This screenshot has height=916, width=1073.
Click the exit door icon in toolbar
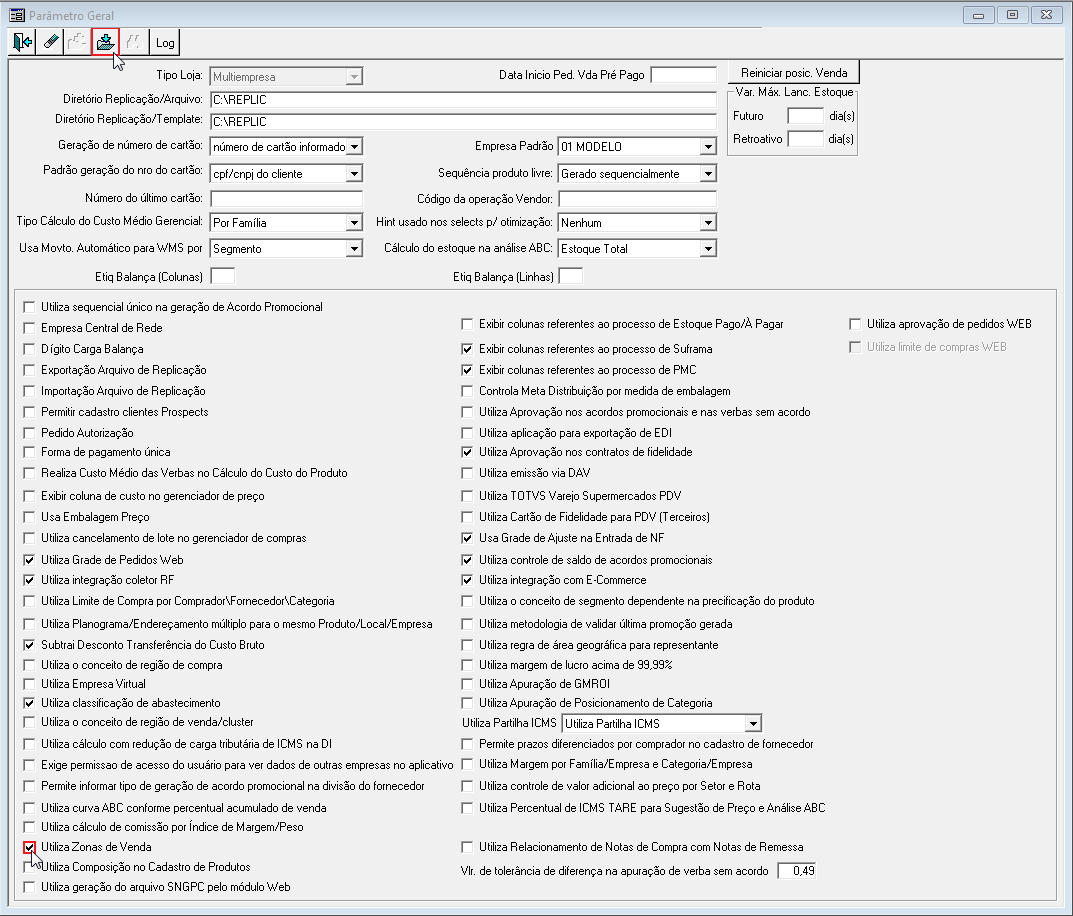pos(23,42)
